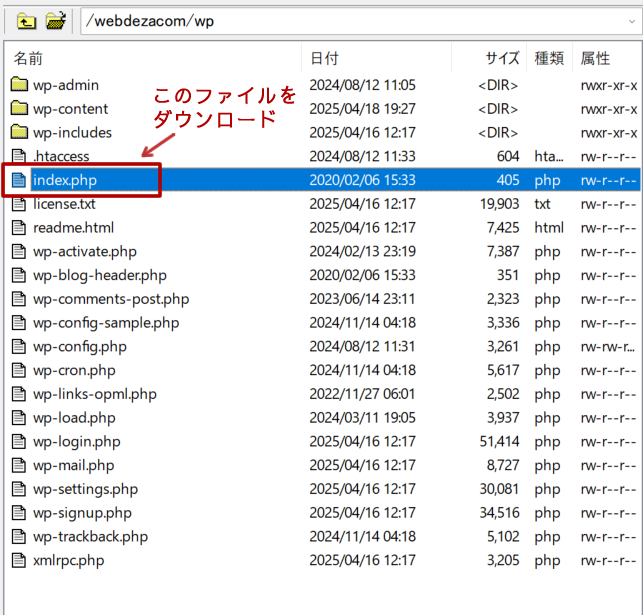This screenshot has width=643, height=615.
Task: Select the xmlrpc.php file name
Action: tap(68, 560)
